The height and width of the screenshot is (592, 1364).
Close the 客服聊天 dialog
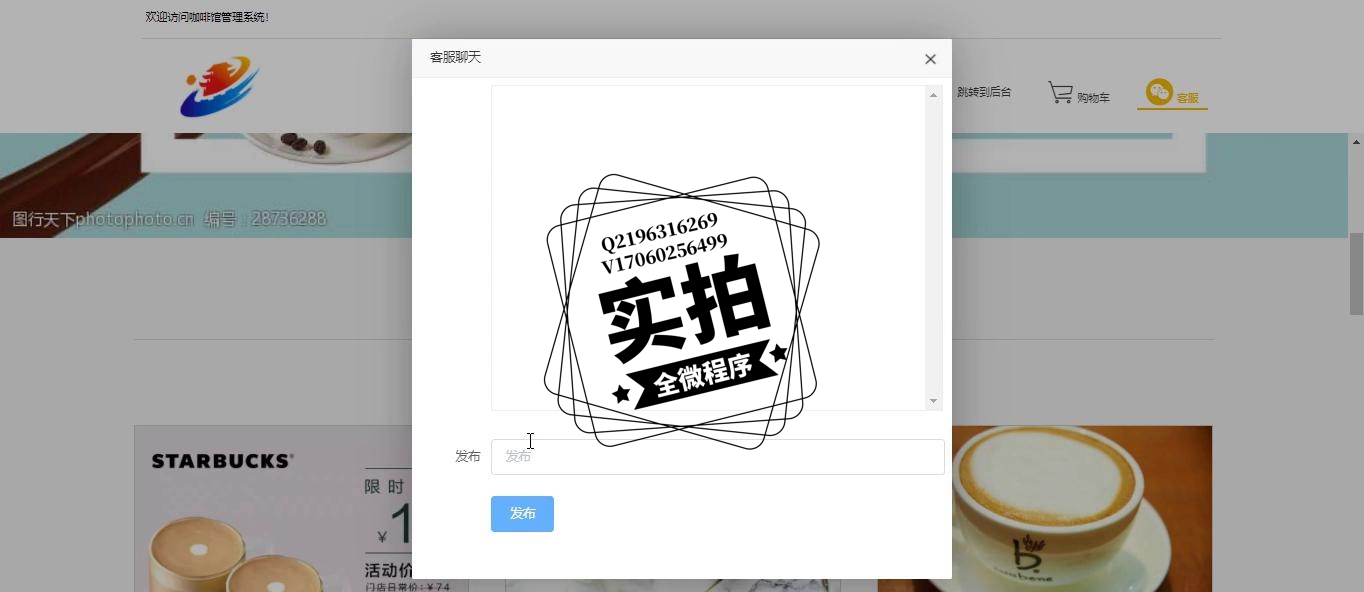point(930,59)
